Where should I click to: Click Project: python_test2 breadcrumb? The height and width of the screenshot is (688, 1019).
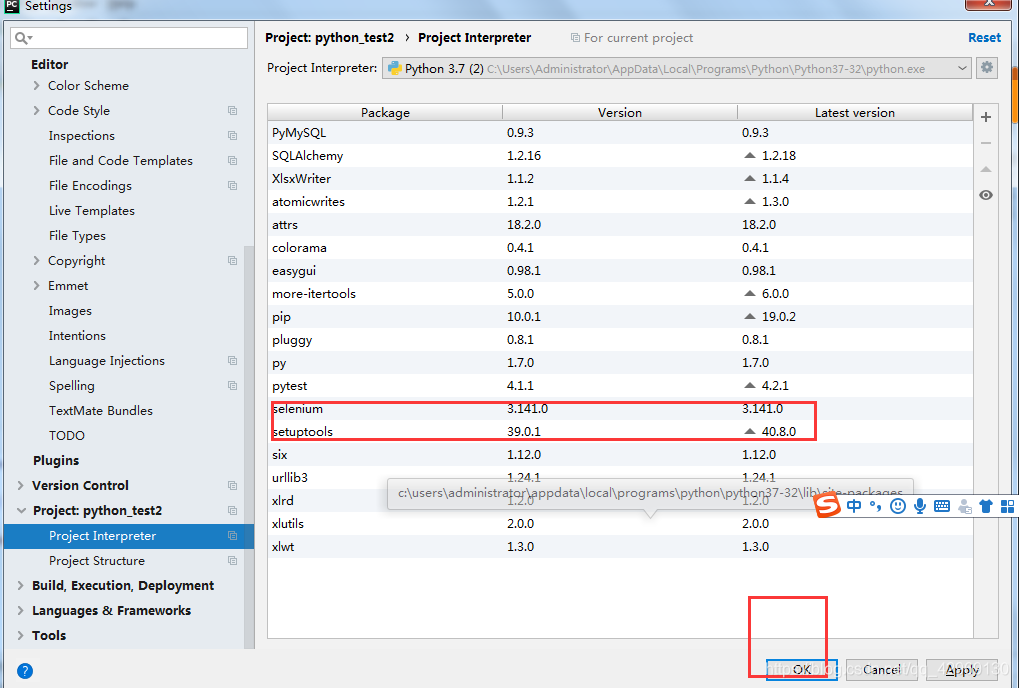click(329, 38)
